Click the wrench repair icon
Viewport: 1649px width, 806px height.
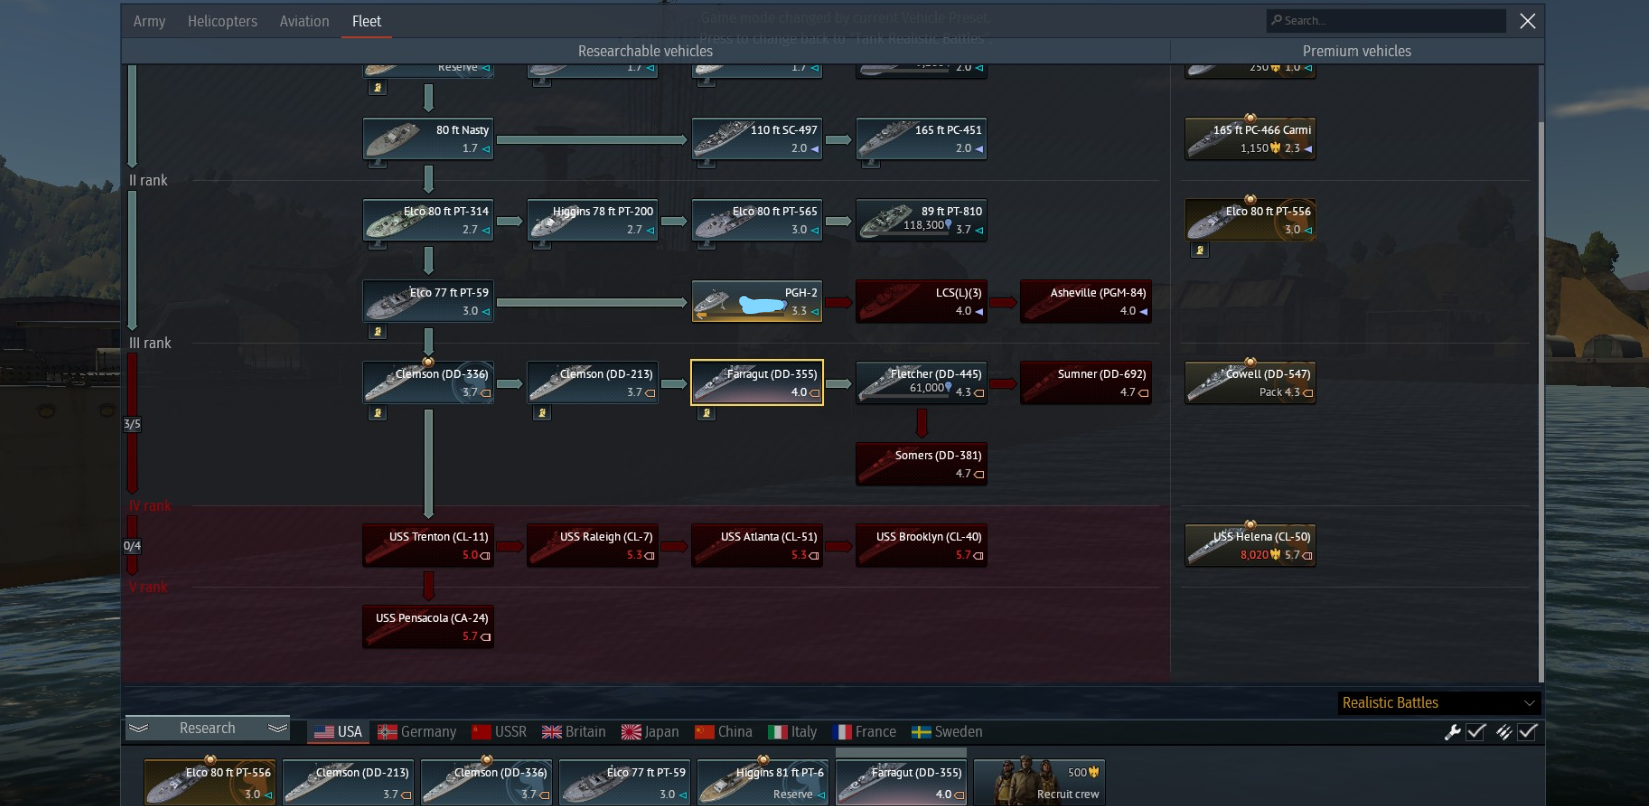click(x=1452, y=732)
